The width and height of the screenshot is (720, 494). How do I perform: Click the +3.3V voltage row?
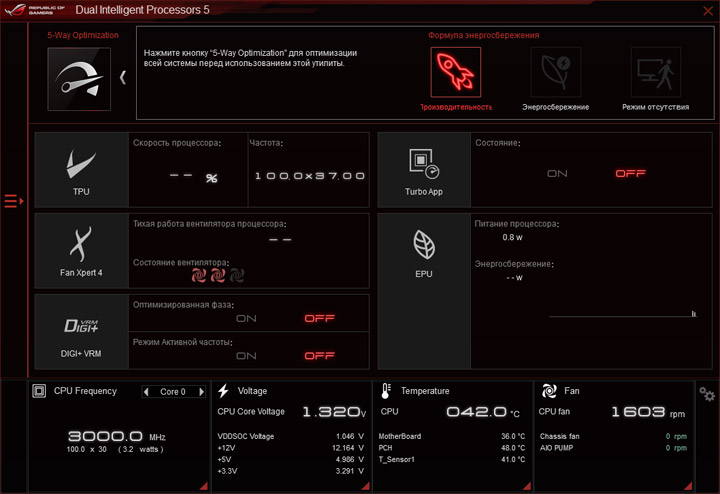click(291, 471)
